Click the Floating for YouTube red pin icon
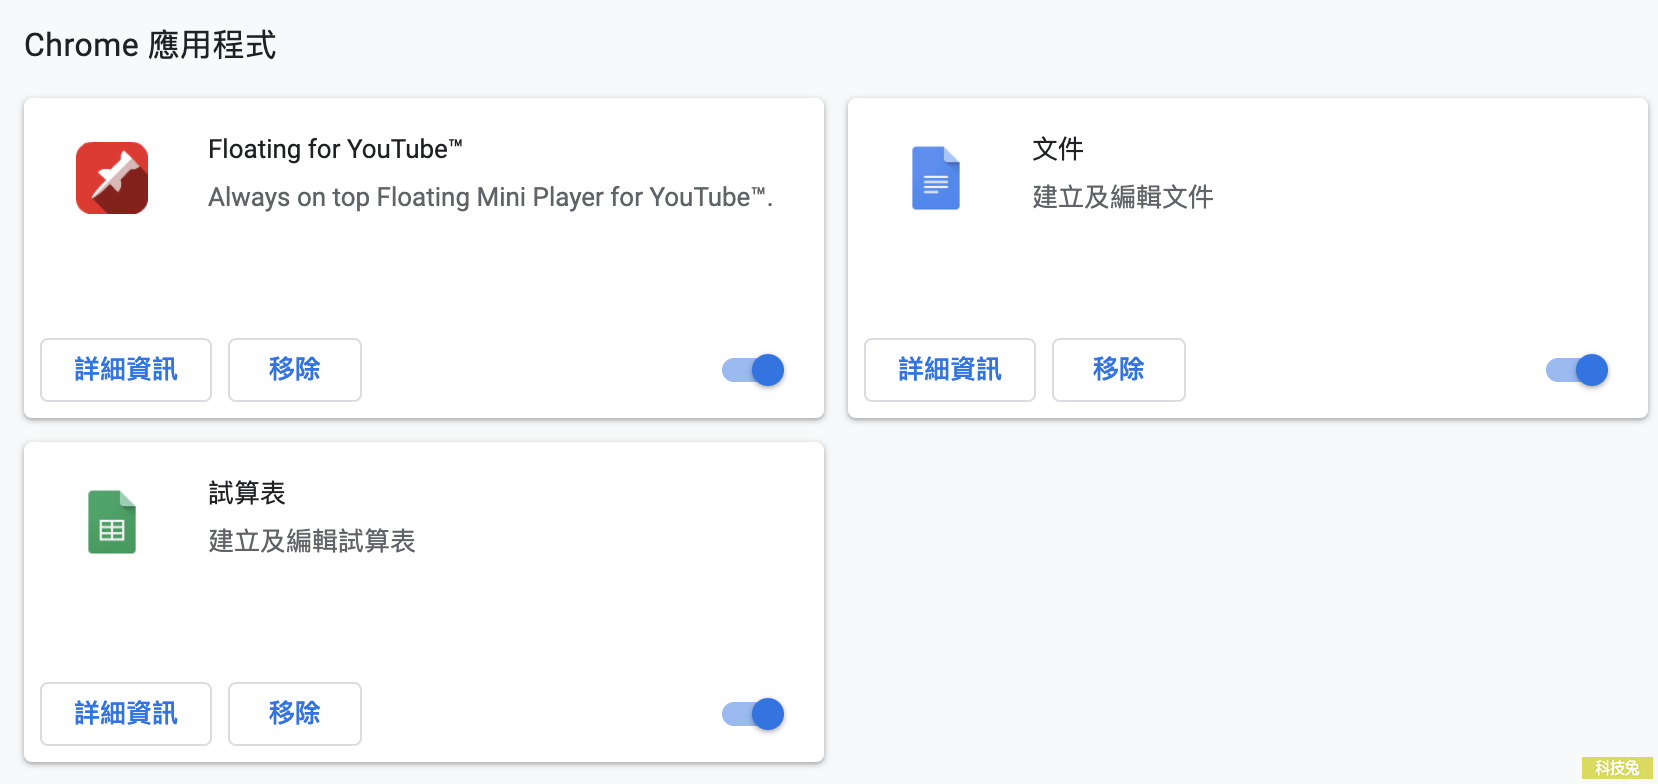 [112, 178]
